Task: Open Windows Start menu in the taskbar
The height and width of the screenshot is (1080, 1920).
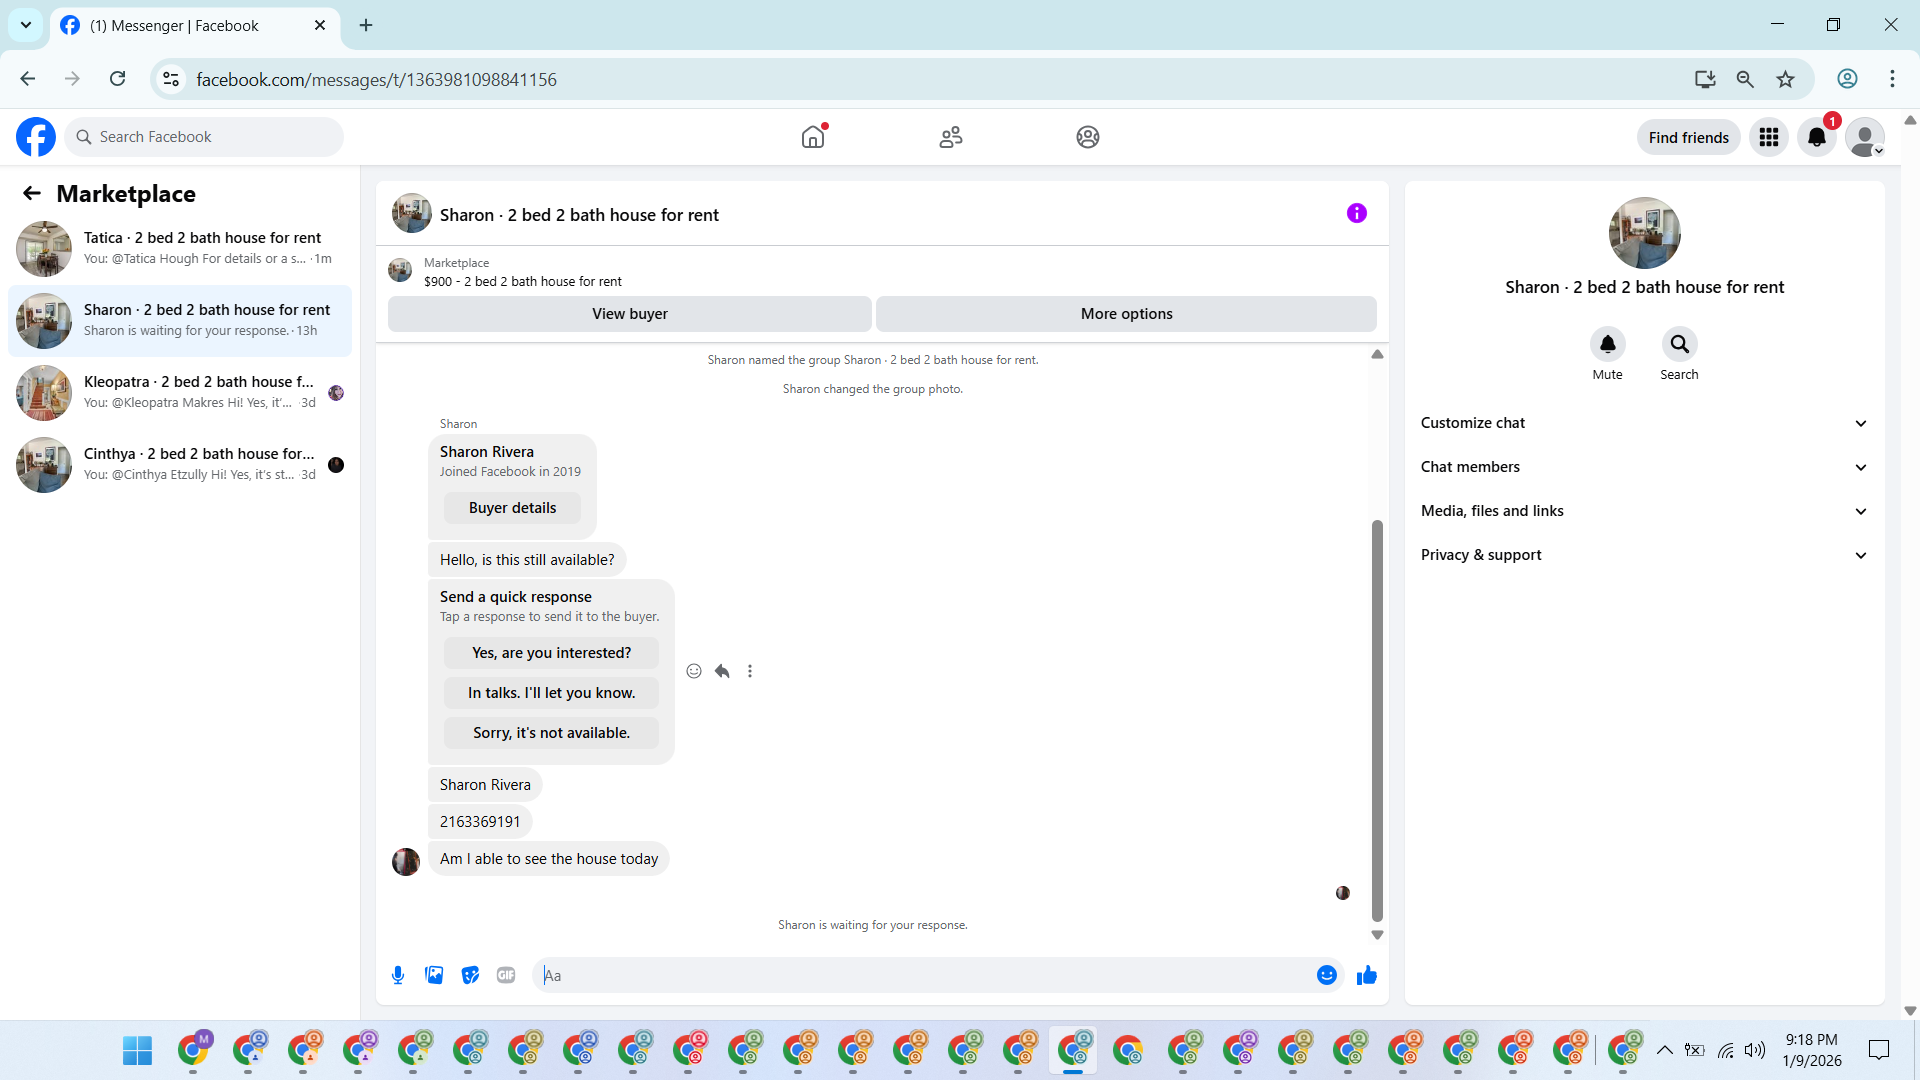Action: point(137,1050)
